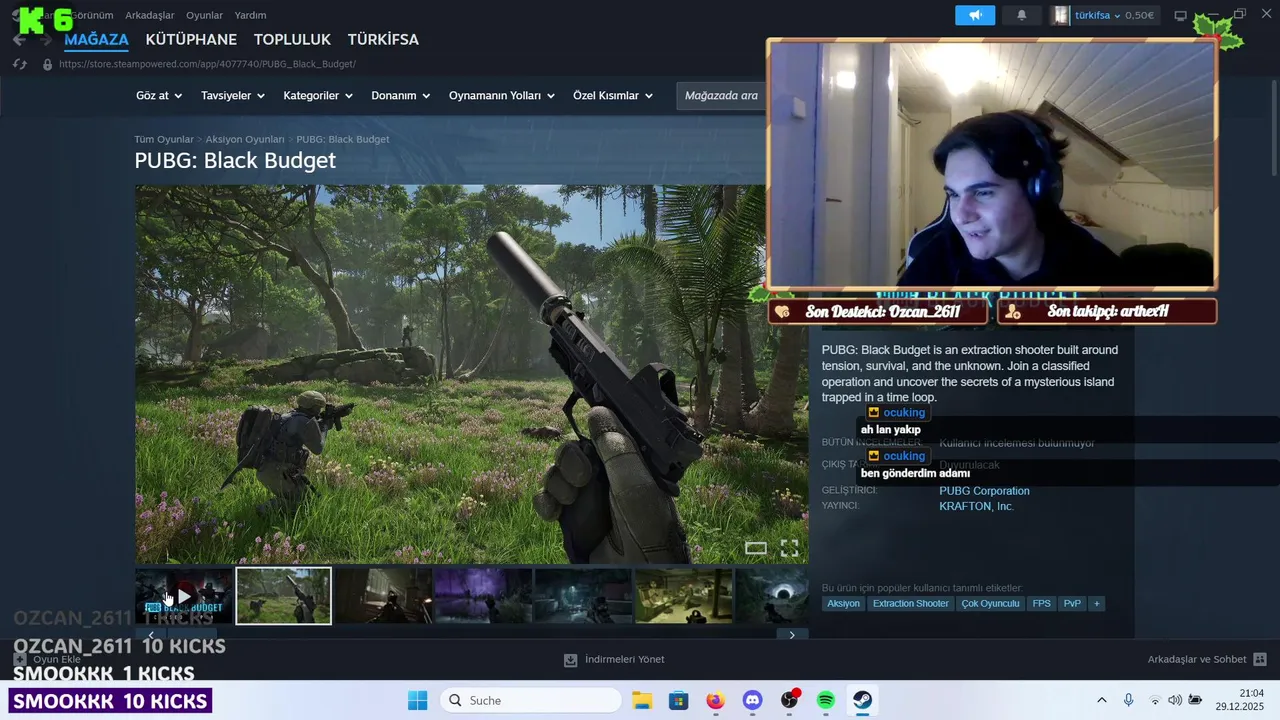Click the Windows taskbar Suche search box
This screenshot has height=720, width=1280.
click(x=529, y=700)
